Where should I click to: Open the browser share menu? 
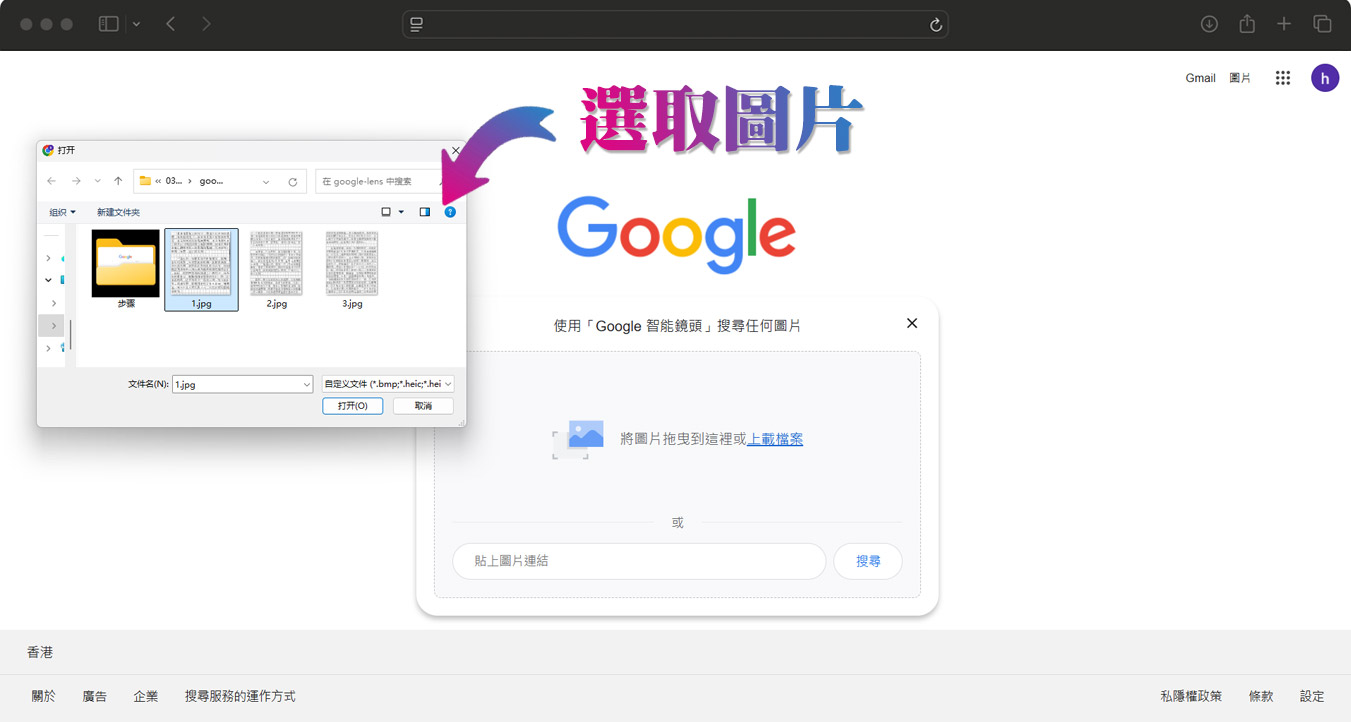coord(1247,24)
